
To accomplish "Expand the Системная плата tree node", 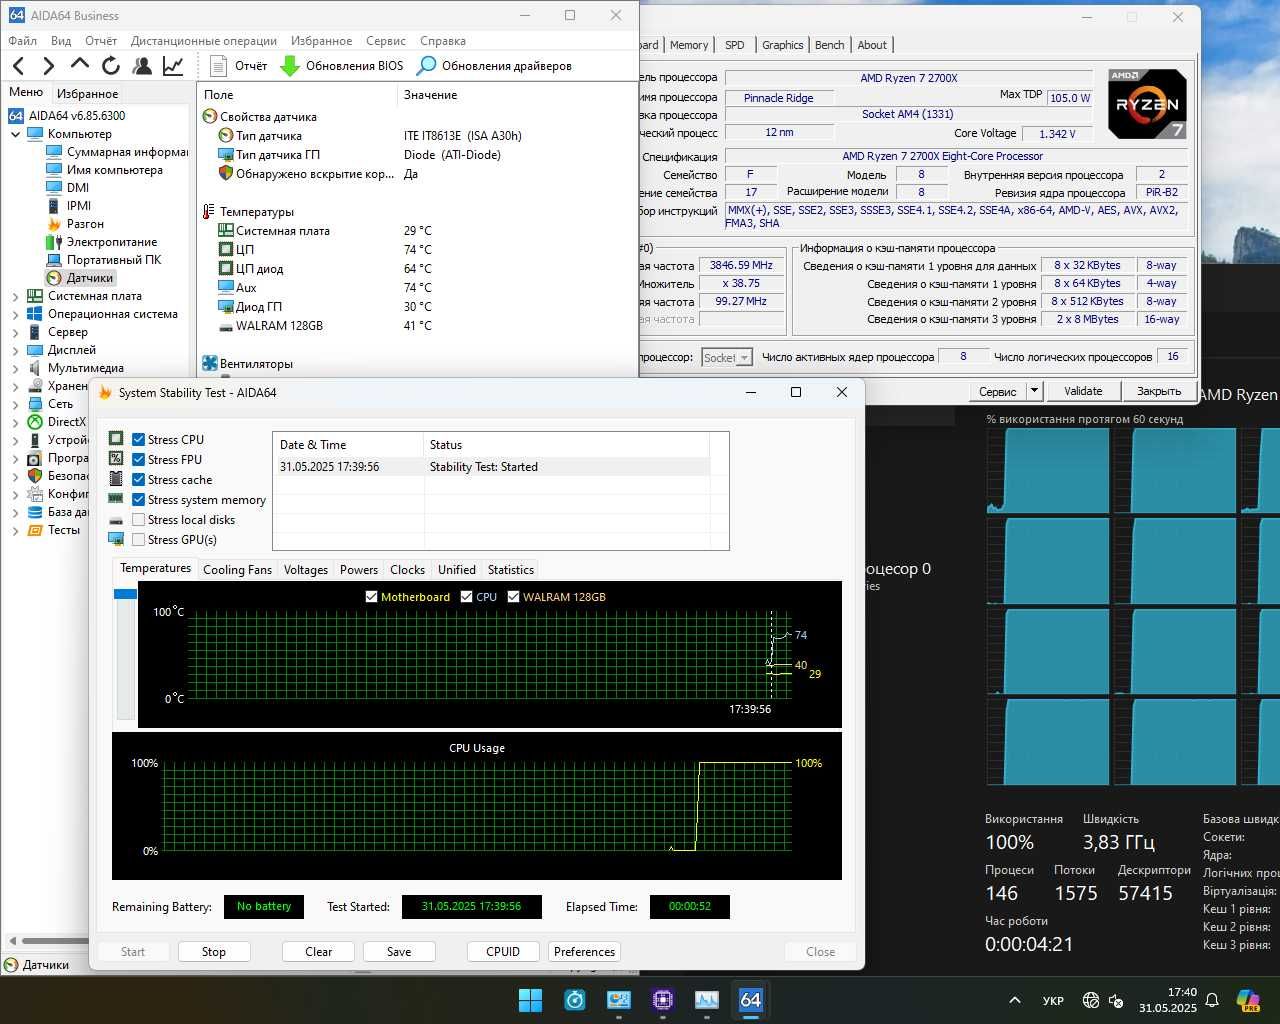I will coord(15,296).
